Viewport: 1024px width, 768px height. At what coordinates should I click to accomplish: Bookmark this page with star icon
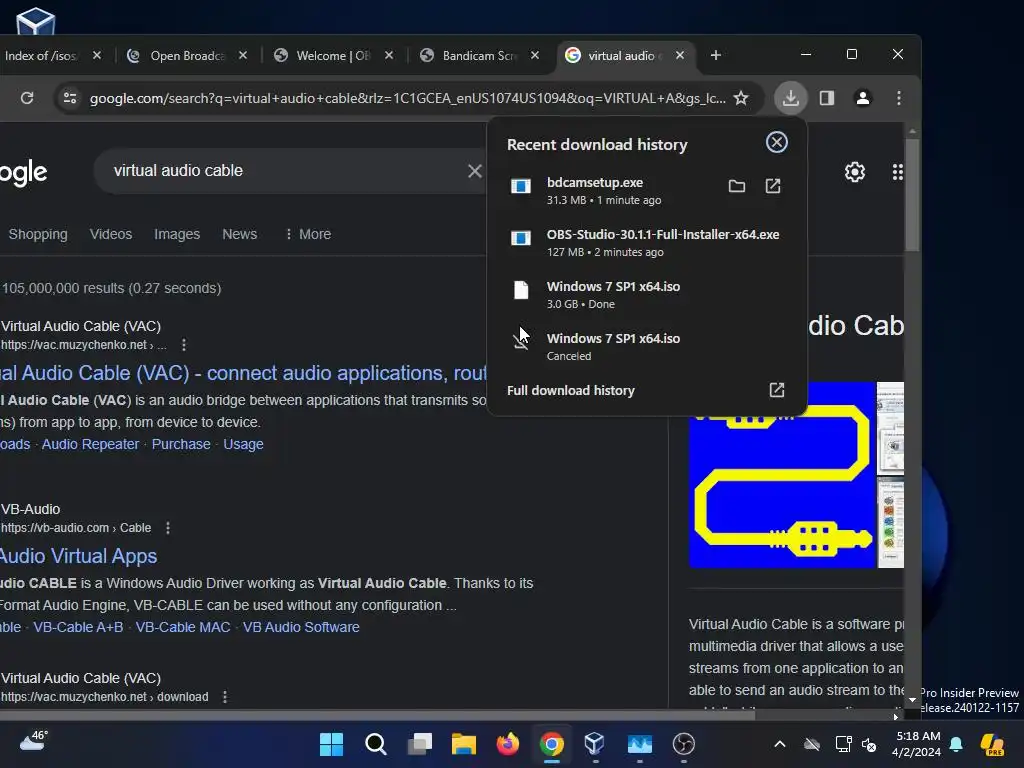point(741,98)
